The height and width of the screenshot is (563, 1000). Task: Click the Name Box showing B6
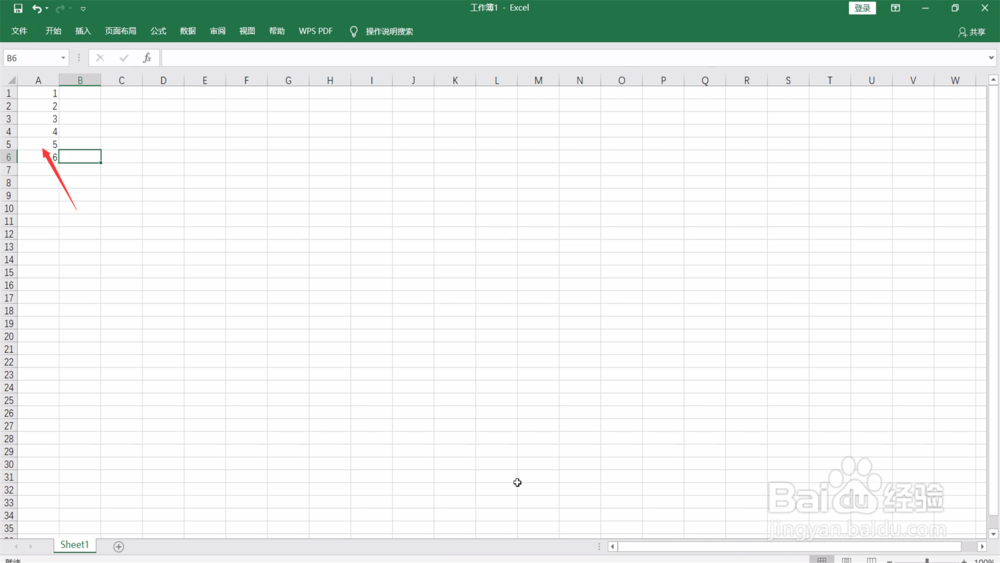coord(31,58)
